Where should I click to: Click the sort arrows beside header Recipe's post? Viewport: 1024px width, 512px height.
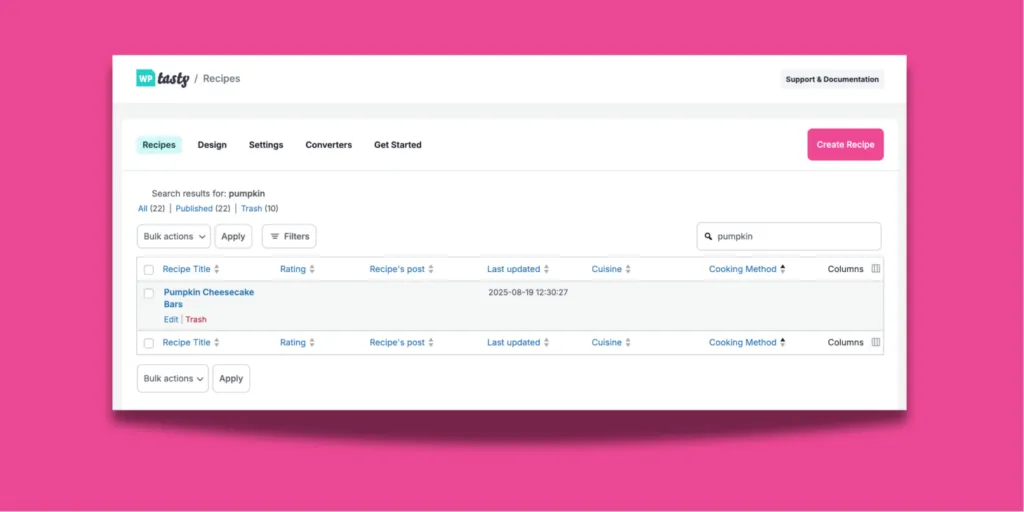(x=431, y=269)
